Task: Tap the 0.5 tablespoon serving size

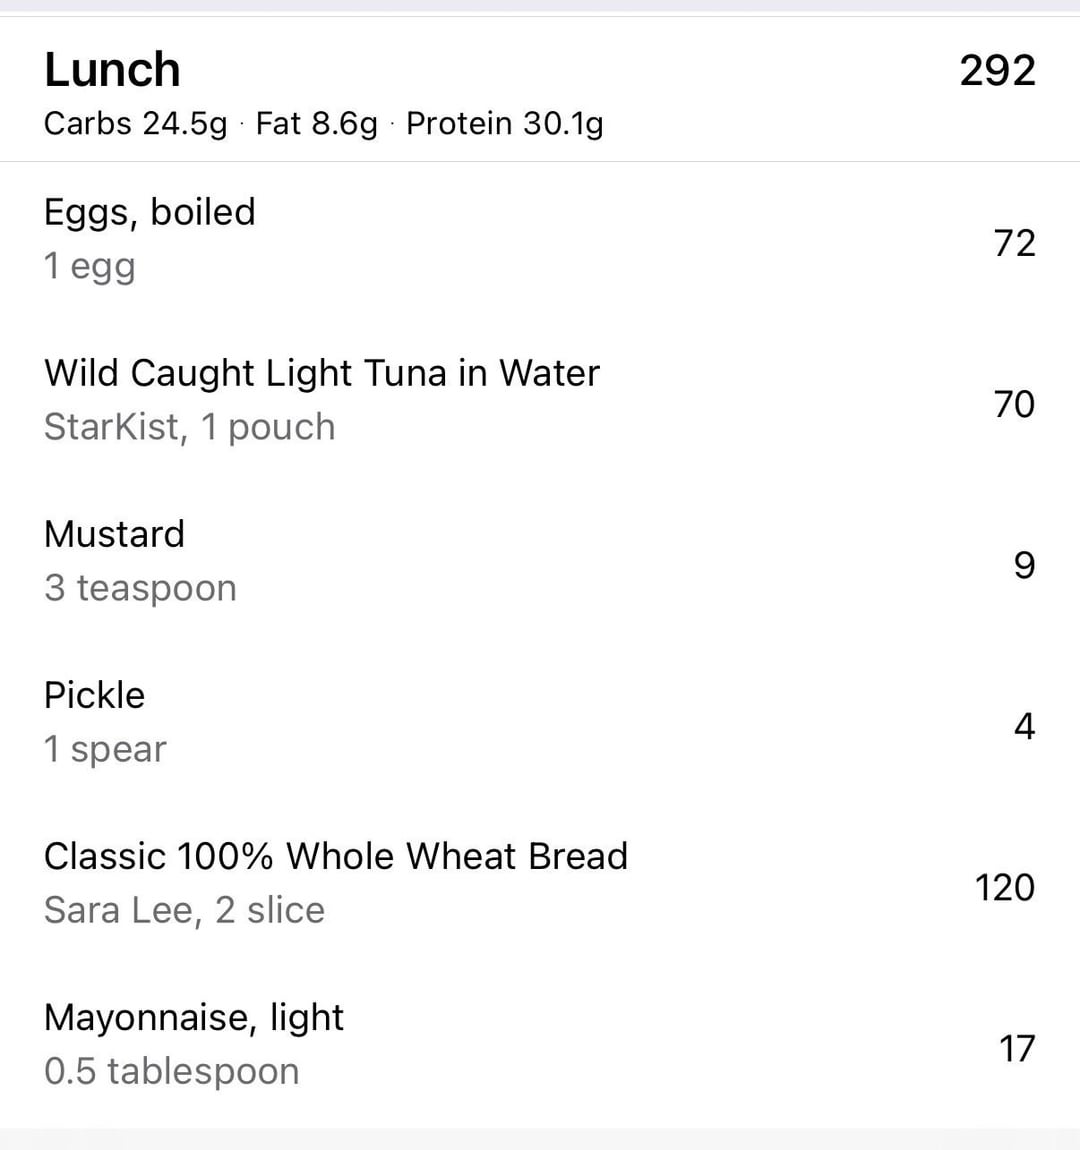Action: (172, 1071)
